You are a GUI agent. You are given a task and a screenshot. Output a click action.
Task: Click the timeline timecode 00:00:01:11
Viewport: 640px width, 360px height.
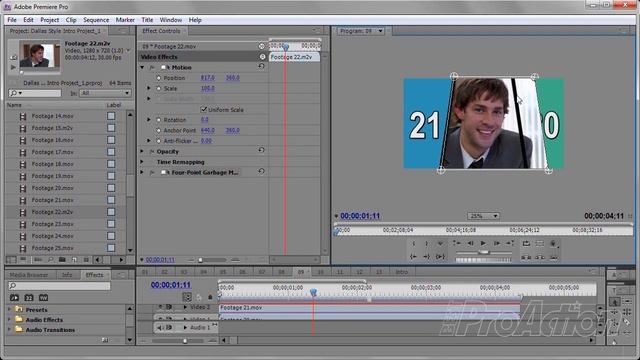171,285
